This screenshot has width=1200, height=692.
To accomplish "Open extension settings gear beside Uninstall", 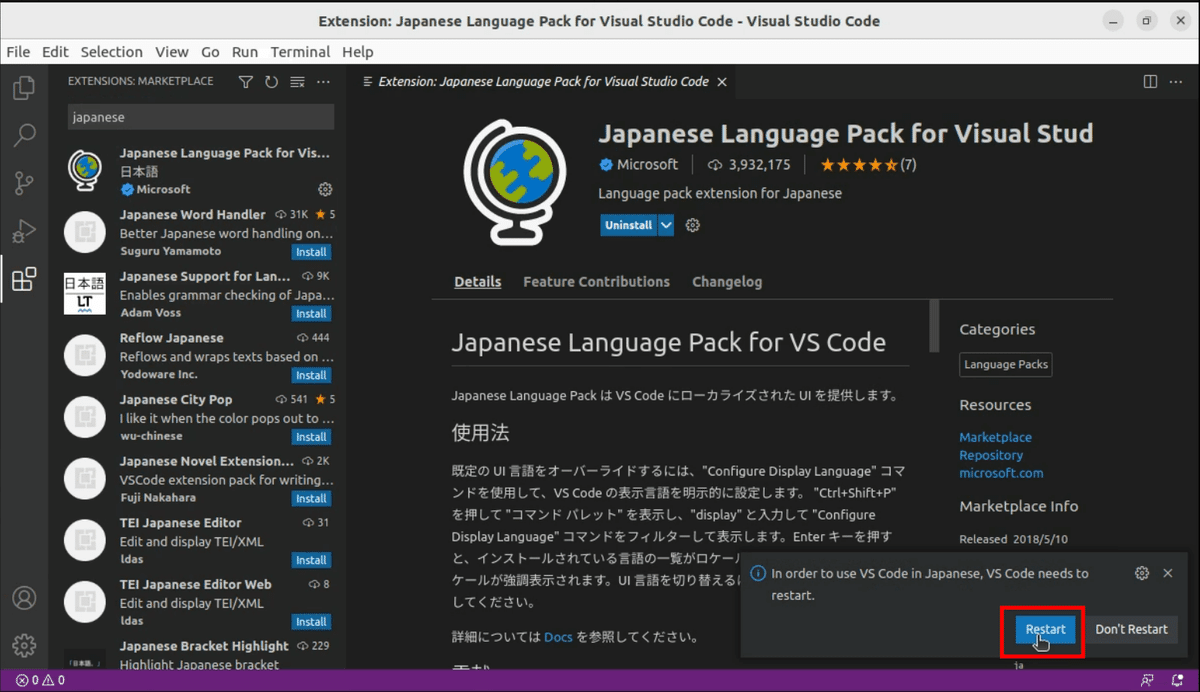I will (x=693, y=225).
